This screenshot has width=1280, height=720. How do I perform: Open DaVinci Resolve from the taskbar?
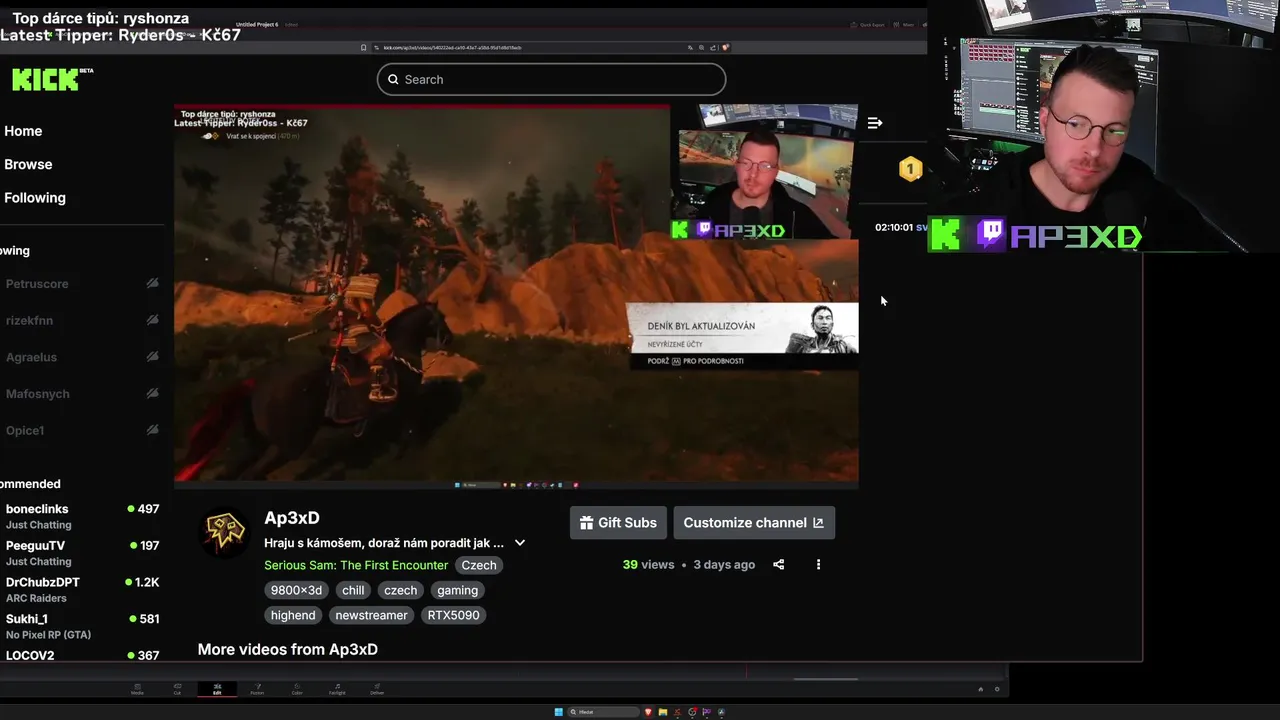721,712
